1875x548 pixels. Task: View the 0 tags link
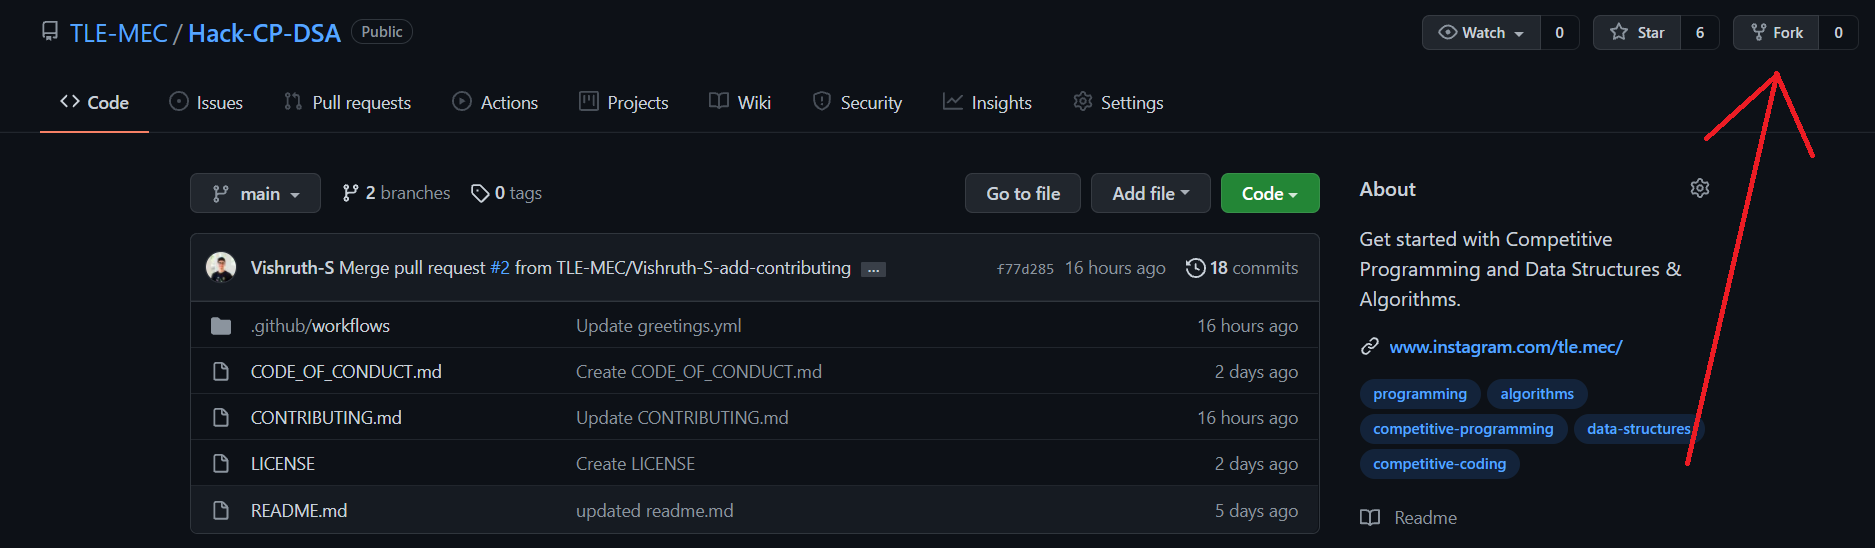pos(507,193)
